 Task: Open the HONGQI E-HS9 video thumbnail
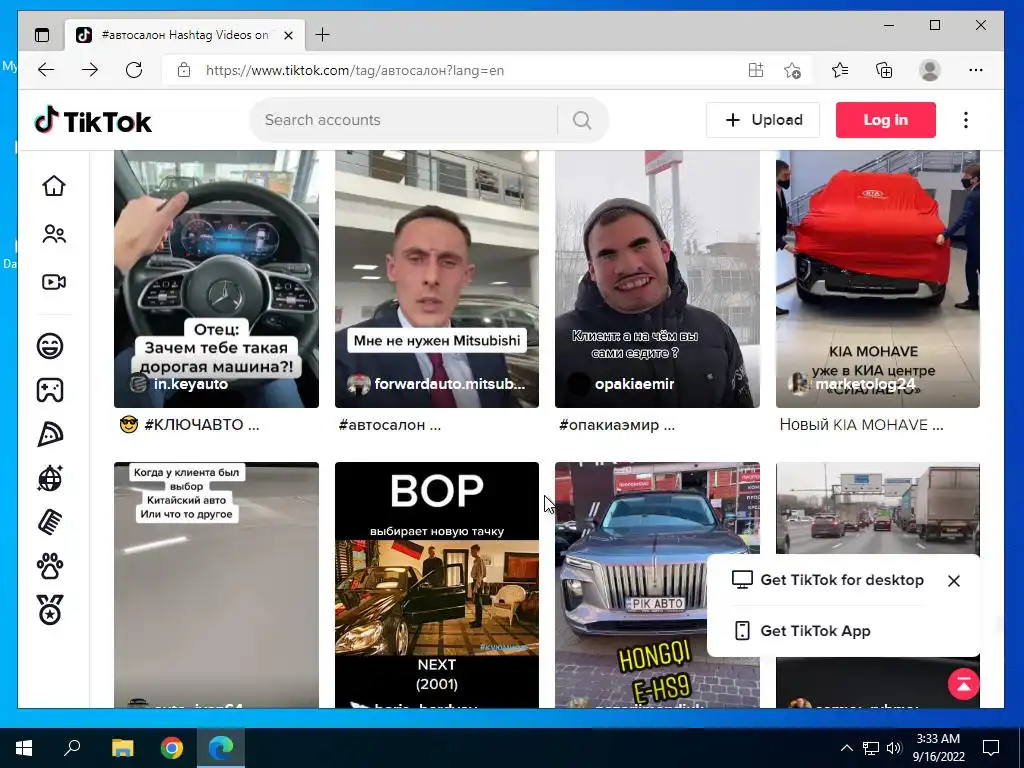point(657,584)
